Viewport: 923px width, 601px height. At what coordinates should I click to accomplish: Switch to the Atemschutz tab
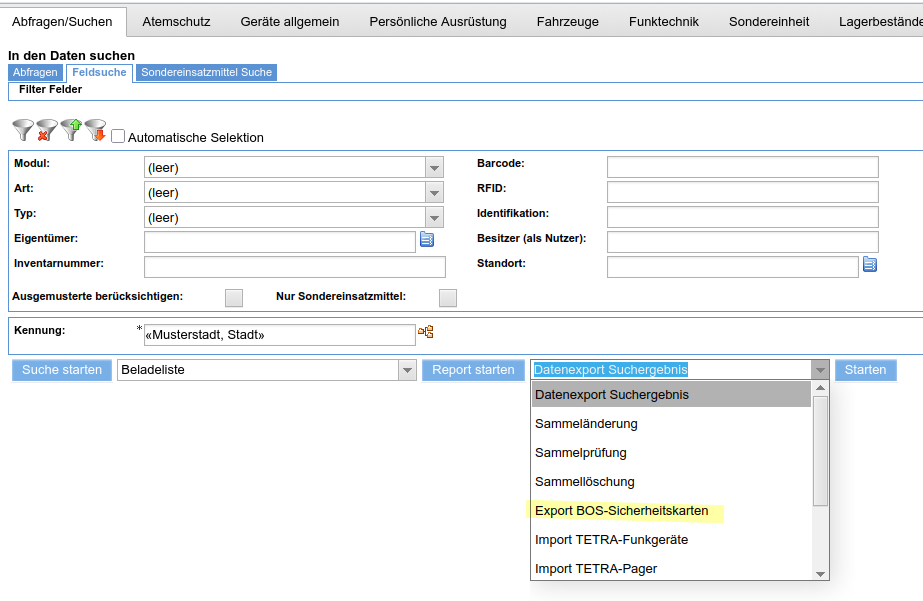pos(176,22)
